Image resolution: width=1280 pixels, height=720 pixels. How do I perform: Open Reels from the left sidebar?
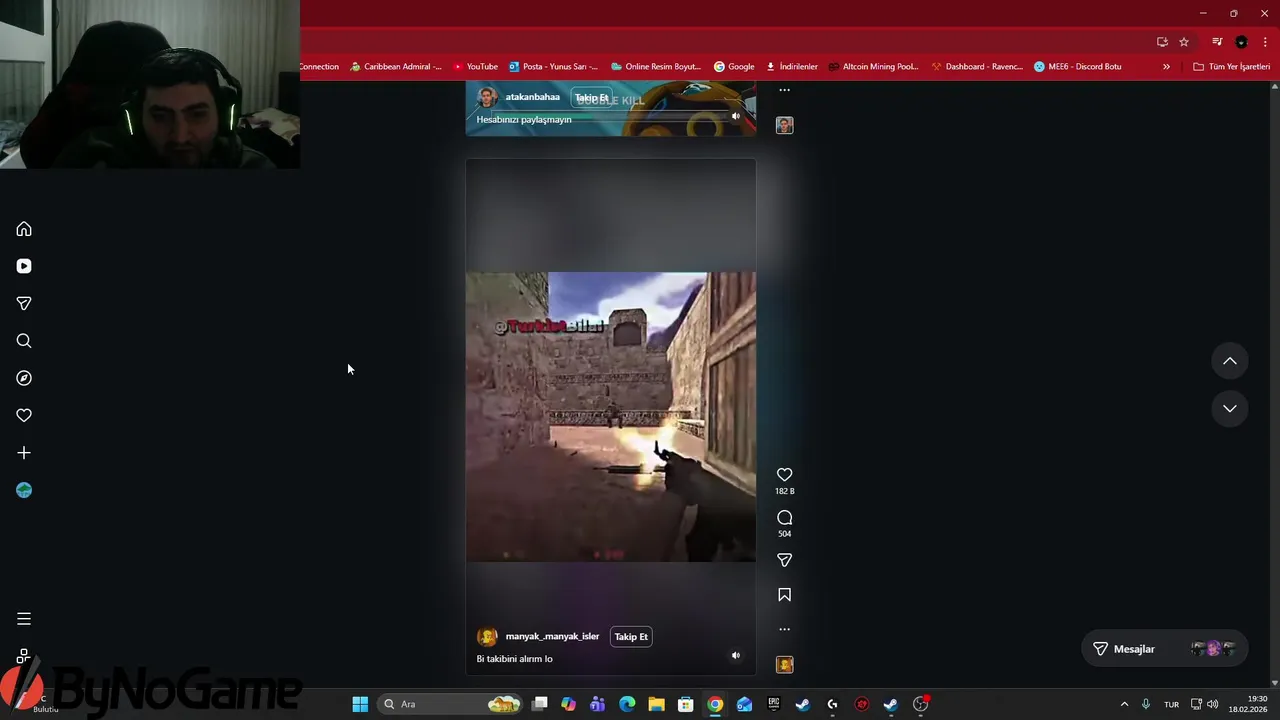click(24, 266)
